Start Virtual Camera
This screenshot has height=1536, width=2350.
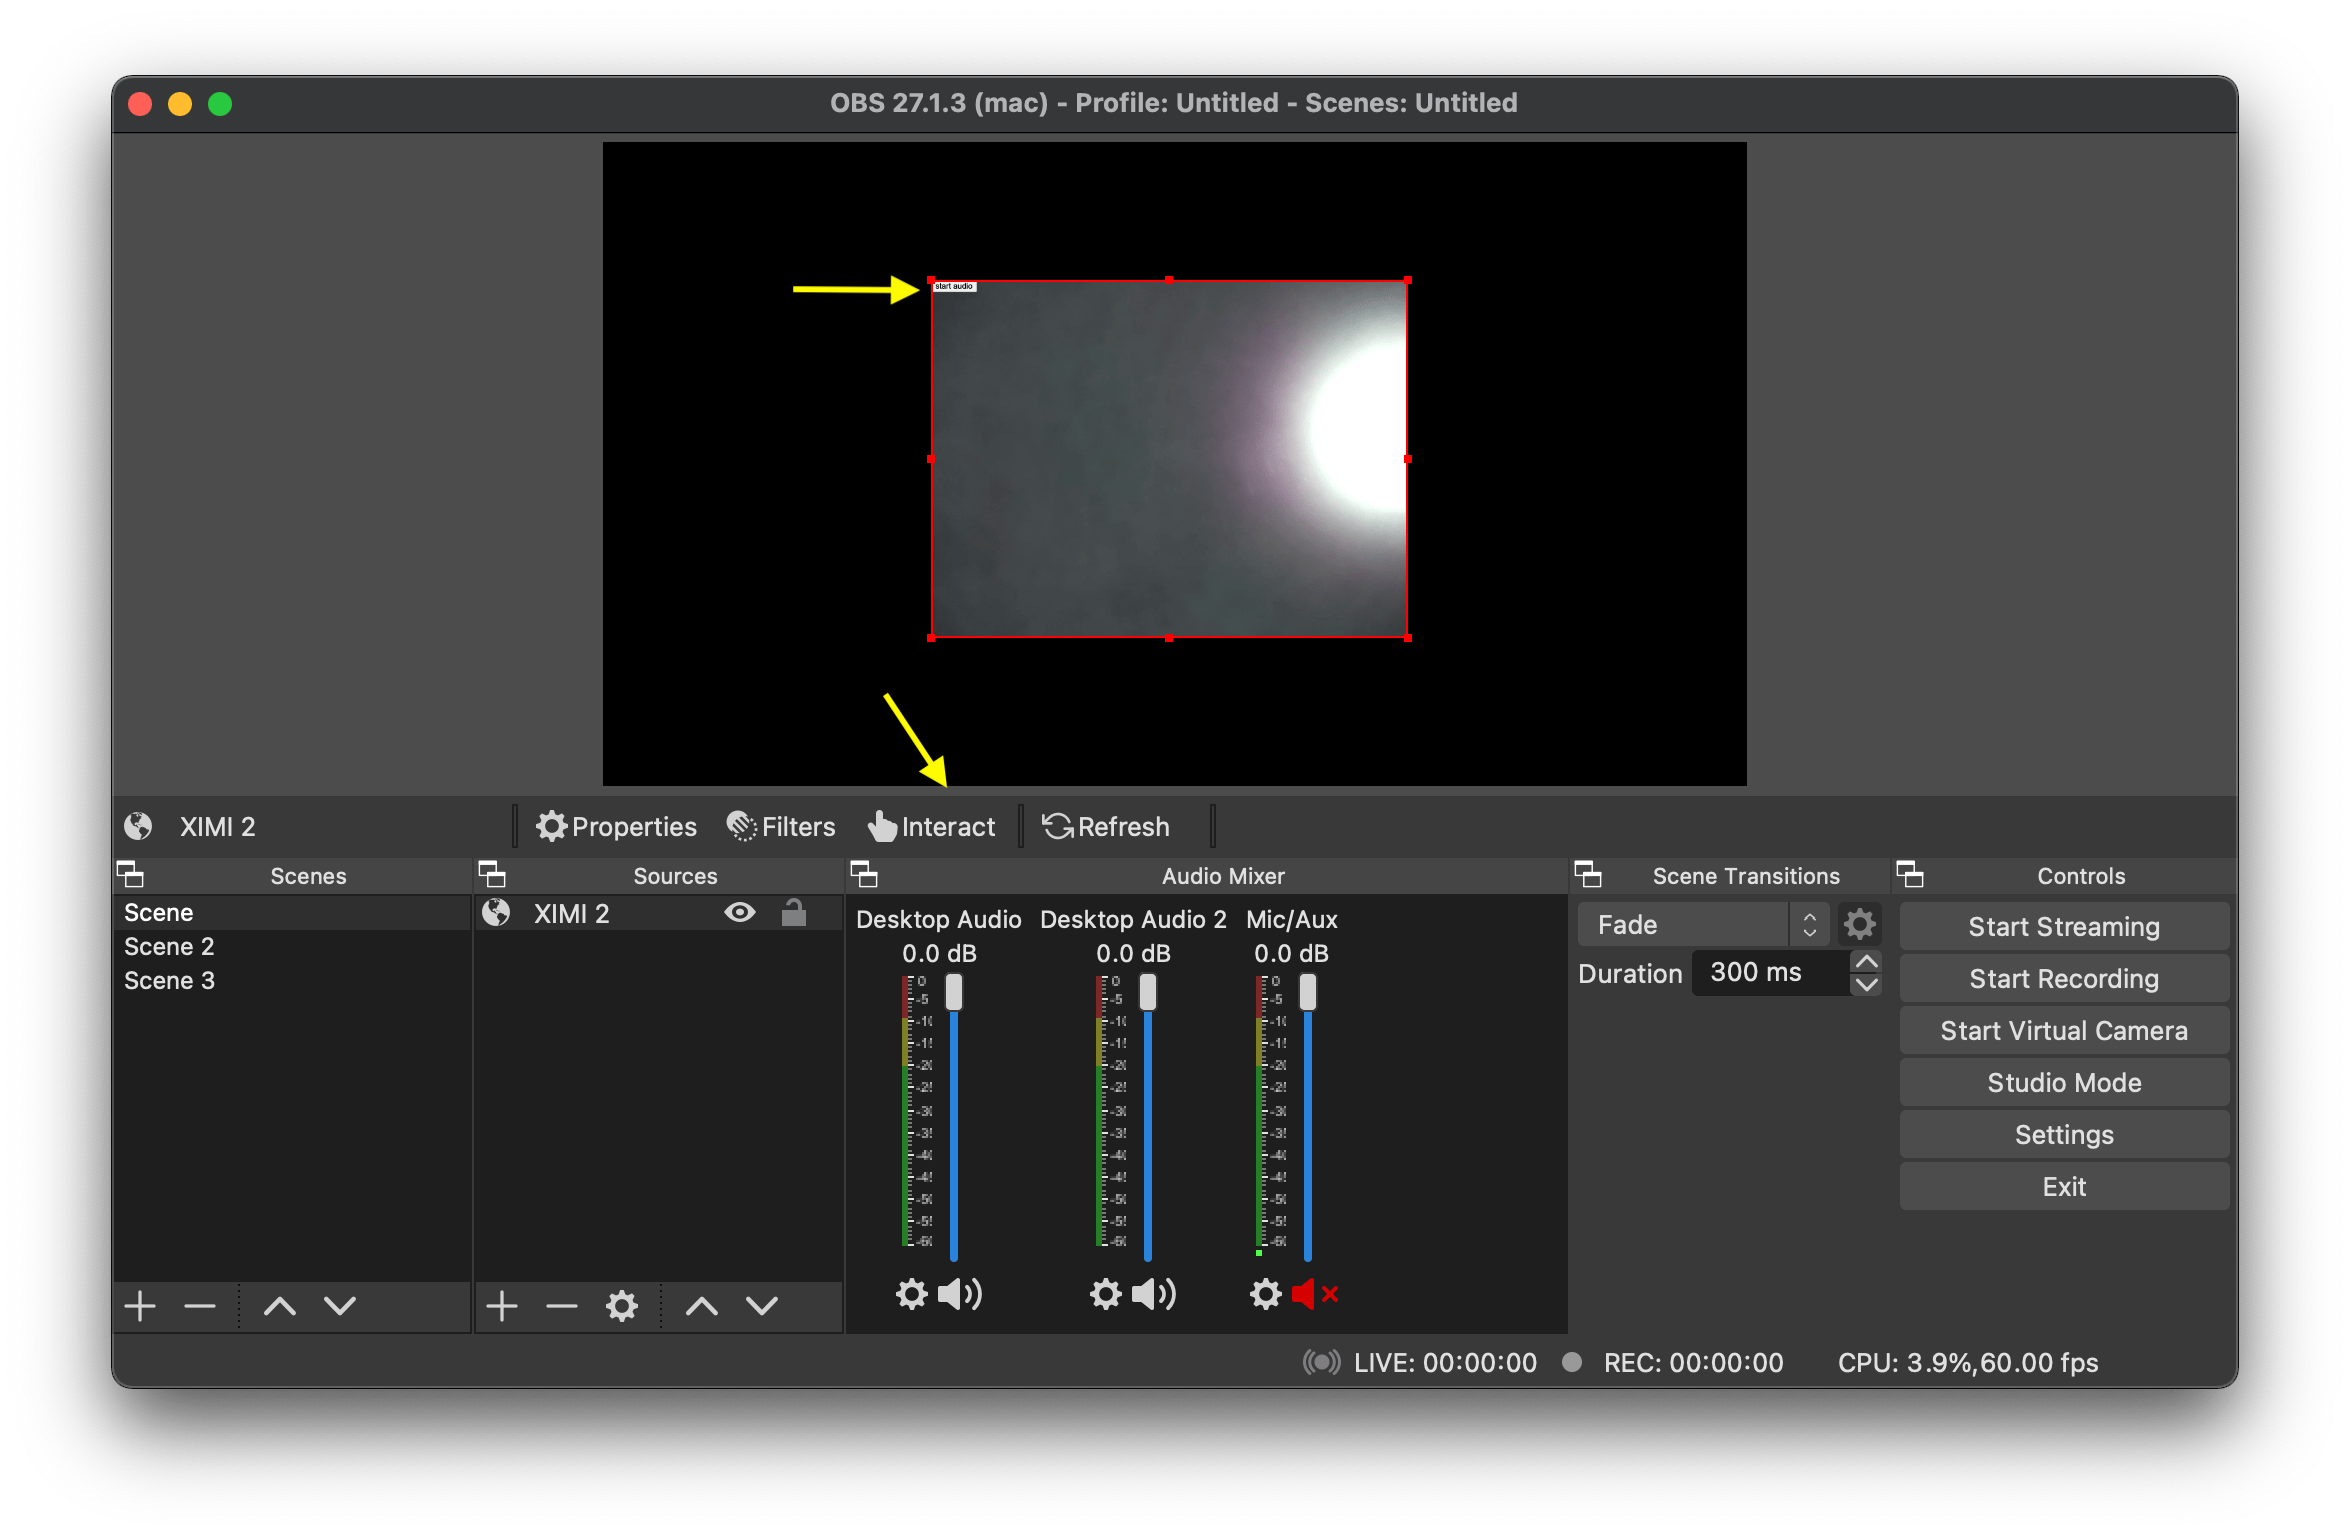pyautogui.click(x=2064, y=1031)
